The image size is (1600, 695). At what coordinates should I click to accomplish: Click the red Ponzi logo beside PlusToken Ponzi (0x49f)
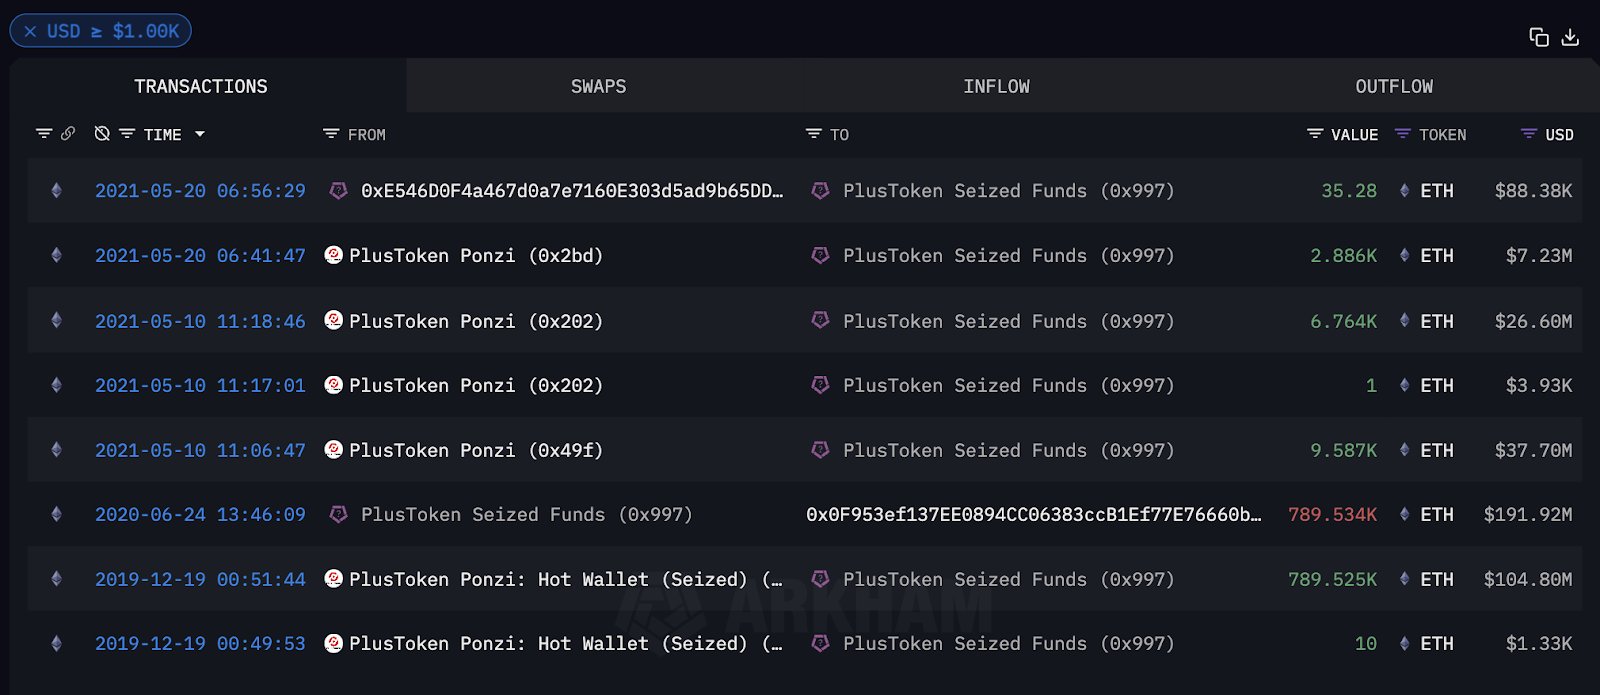[334, 450]
